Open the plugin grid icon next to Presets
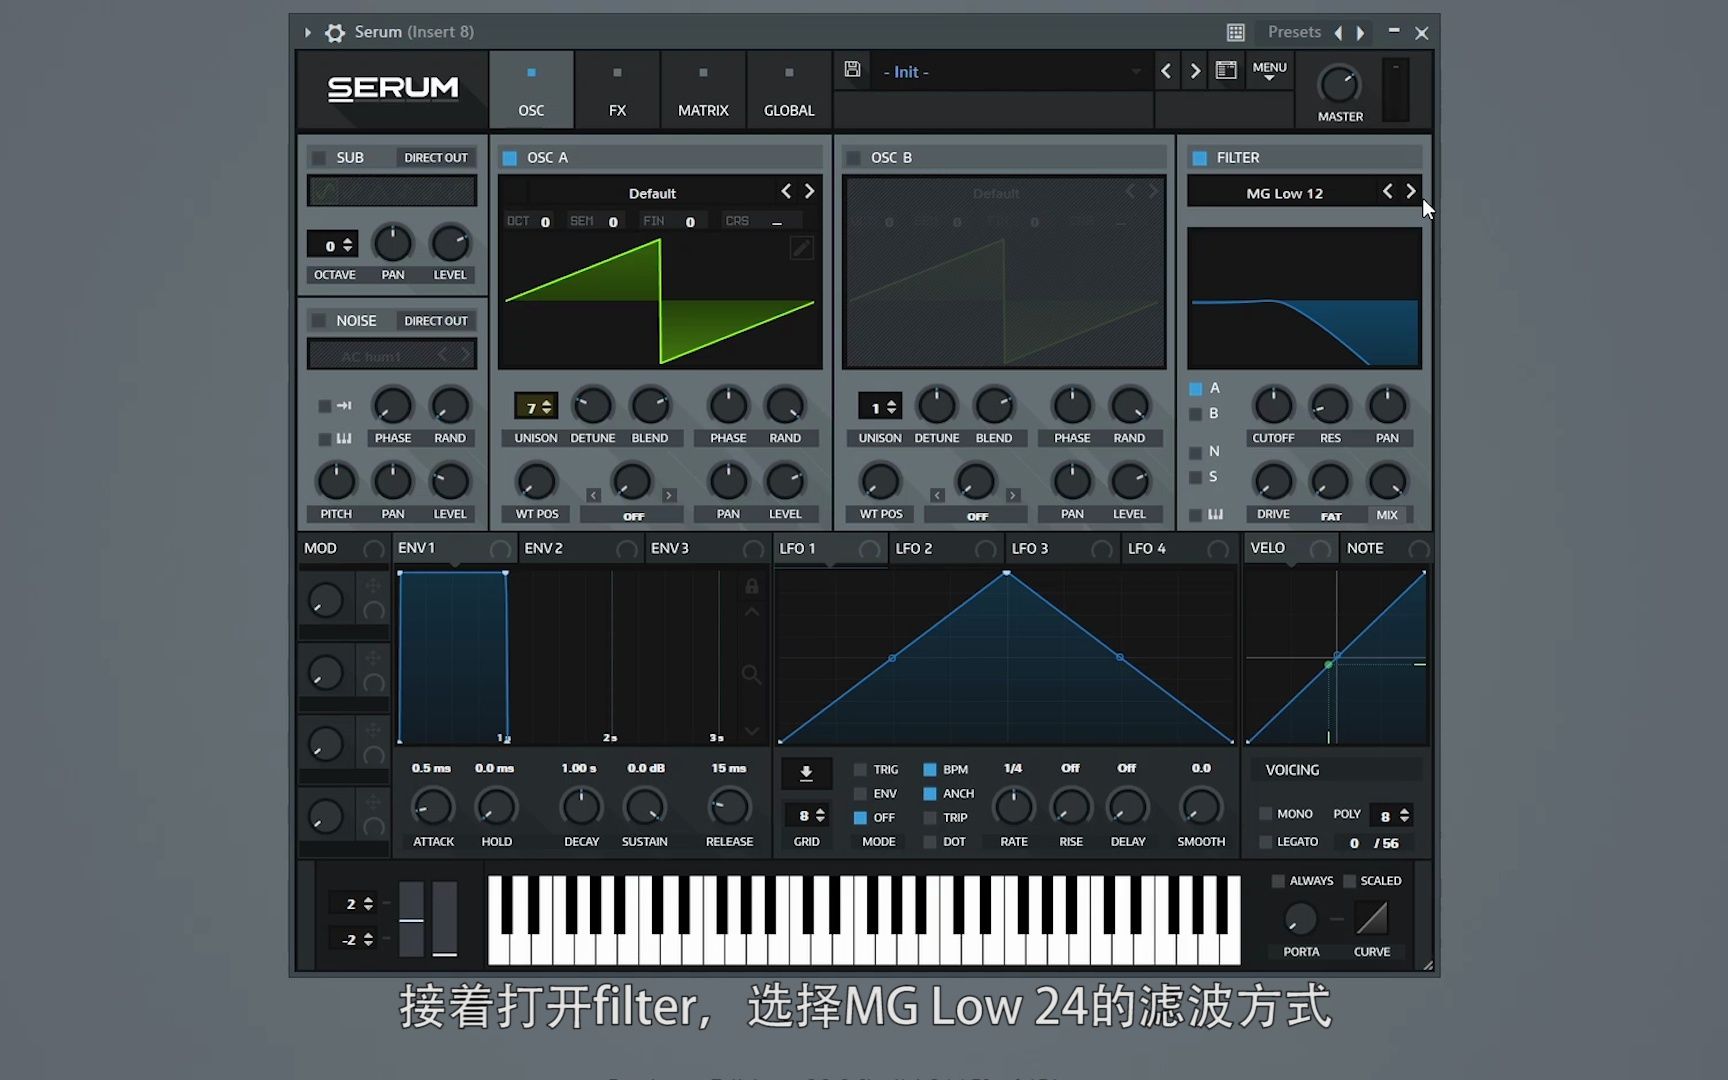The image size is (1728, 1080). click(x=1236, y=32)
